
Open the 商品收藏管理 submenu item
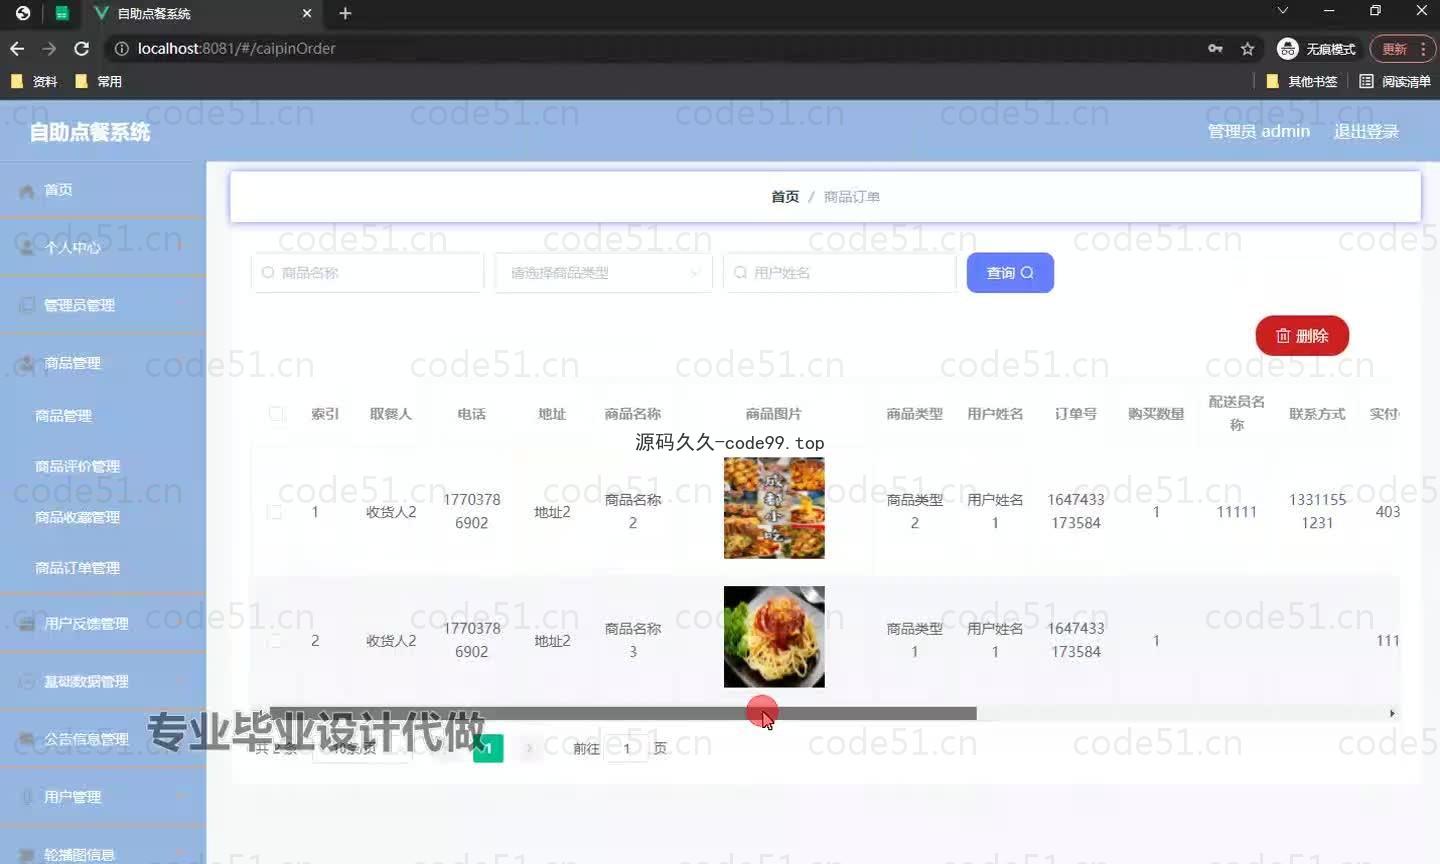pos(103,517)
